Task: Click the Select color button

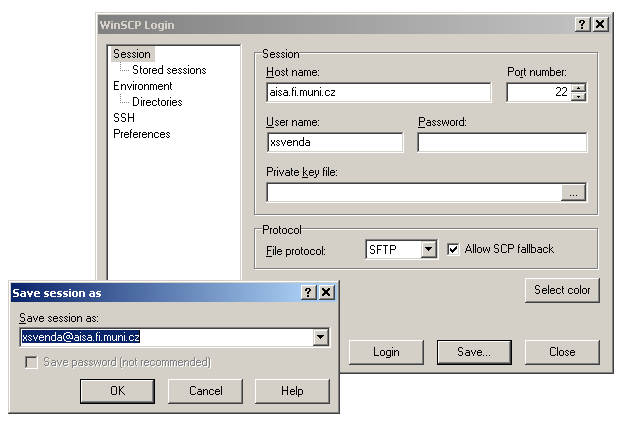Action: coord(562,290)
